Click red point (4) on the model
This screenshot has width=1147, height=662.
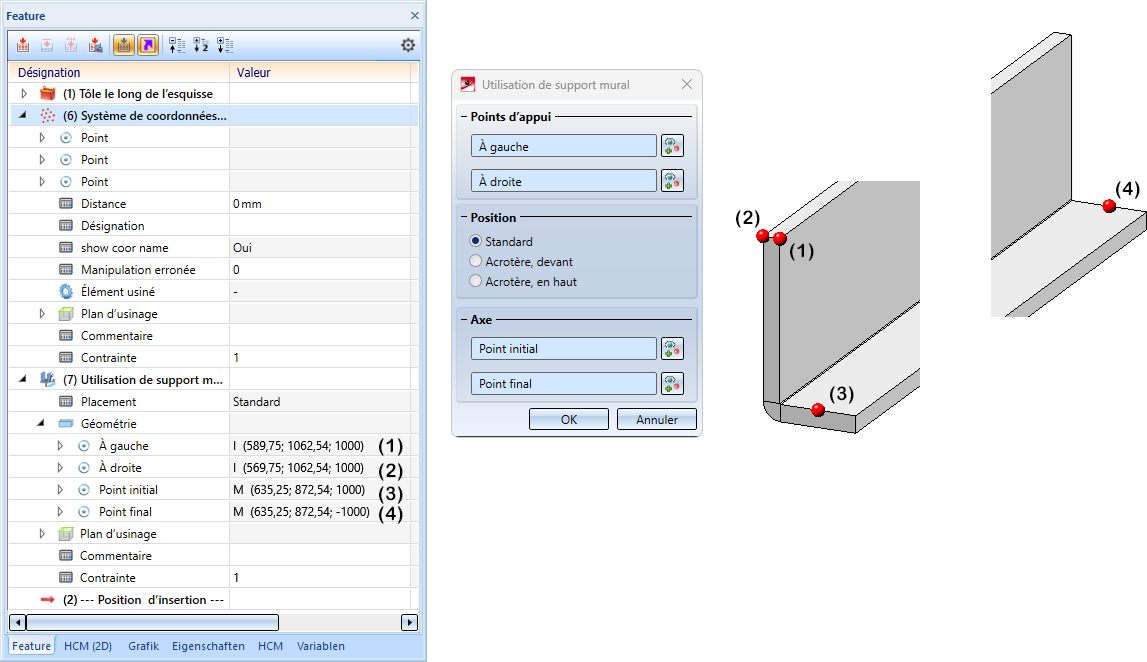[1109, 206]
